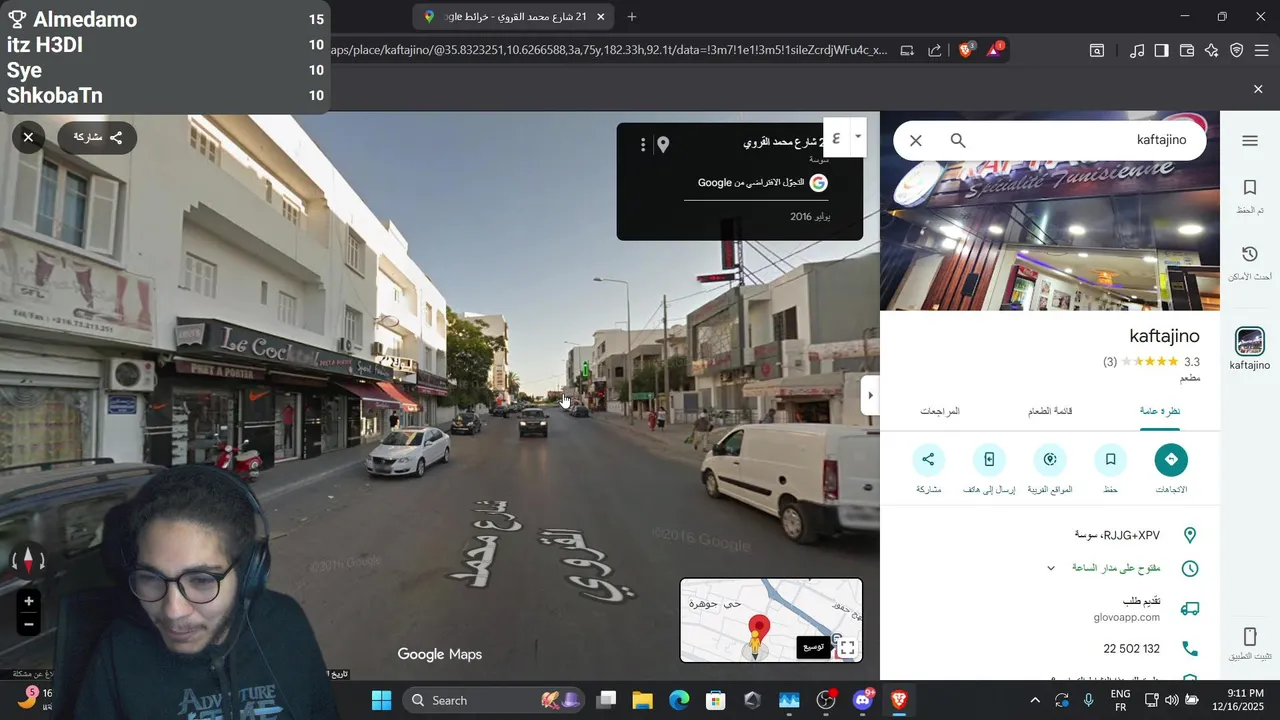The width and height of the screenshot is (1280, 720).
Task: Click the Brave Rewards triangle icon
Action: (995, 50)
